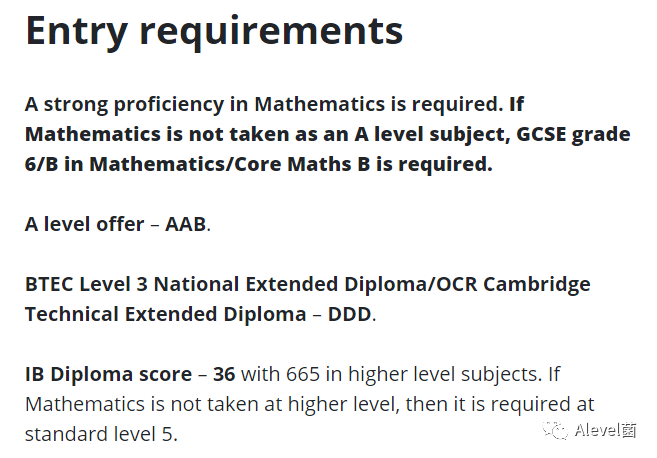657x458 pixels.
Task: Click the Alevel菌 watermark text
Action: [x=605, y=430]
